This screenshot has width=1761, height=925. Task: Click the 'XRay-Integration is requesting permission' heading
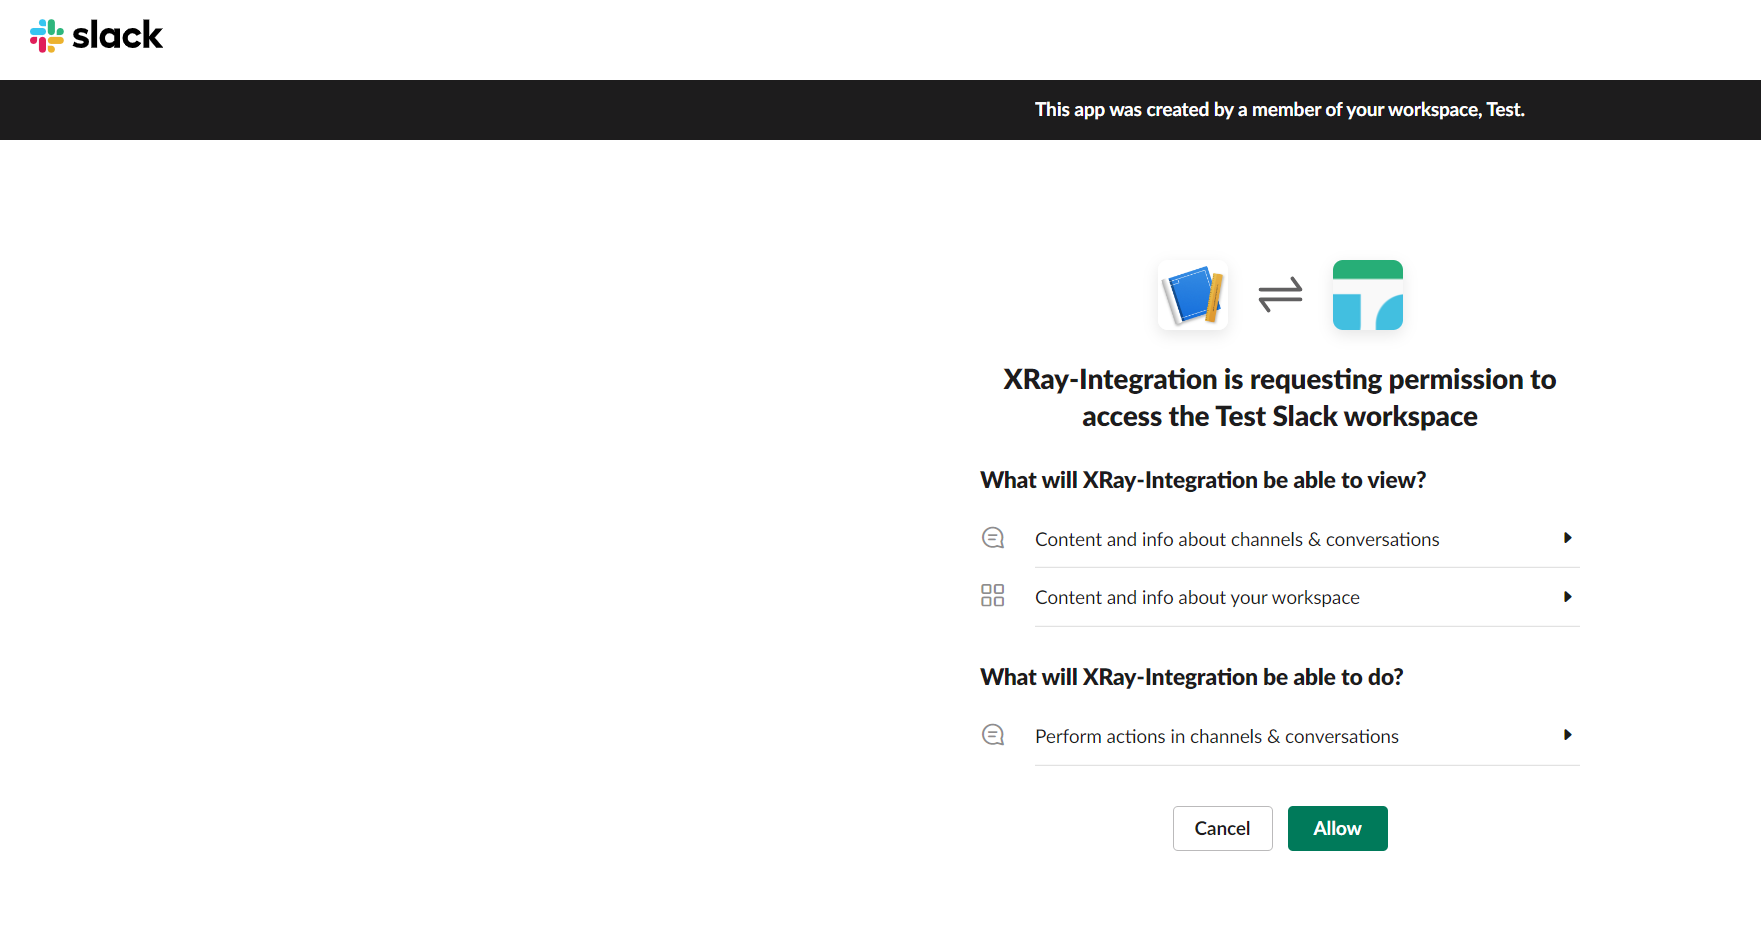[x=1280, y=398]
